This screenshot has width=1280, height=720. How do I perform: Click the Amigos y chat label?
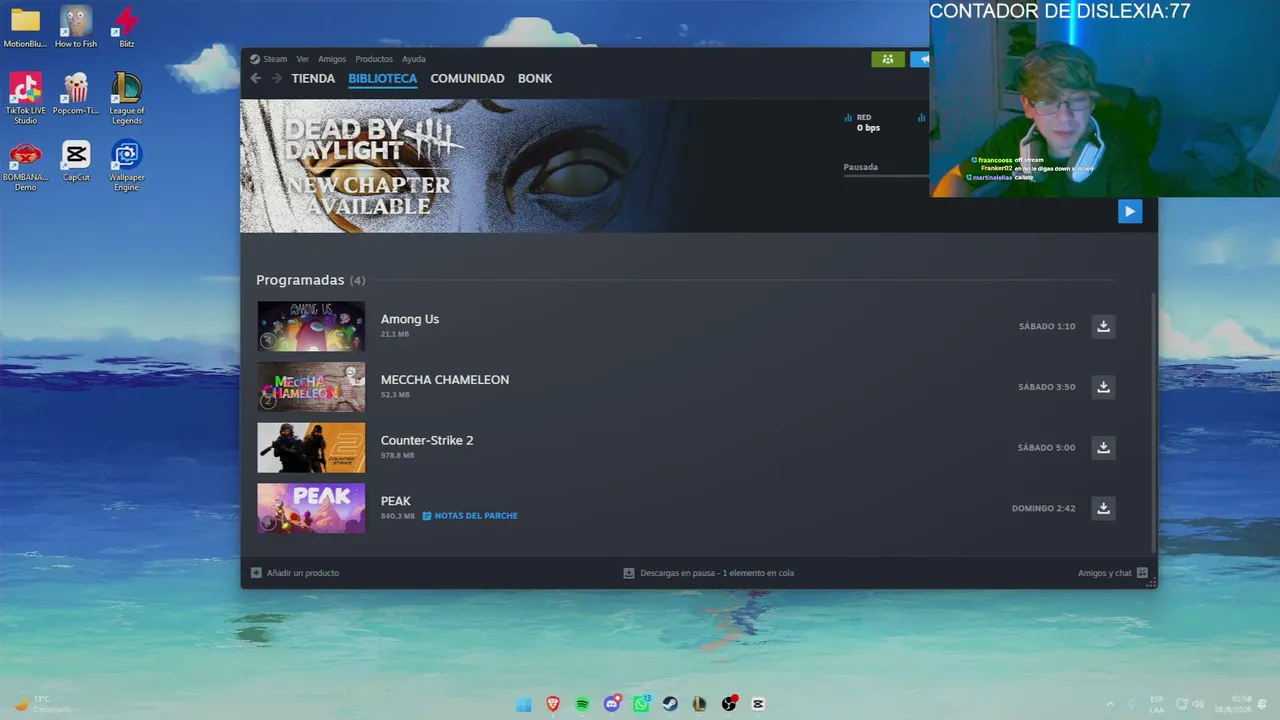click(1105, 573)
